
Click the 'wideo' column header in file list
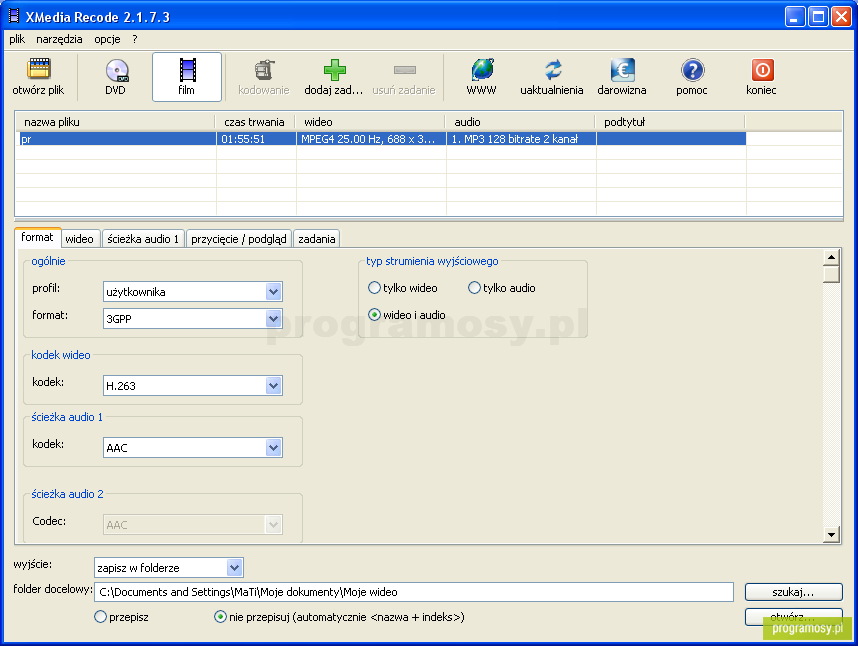(x=370, y=122)
